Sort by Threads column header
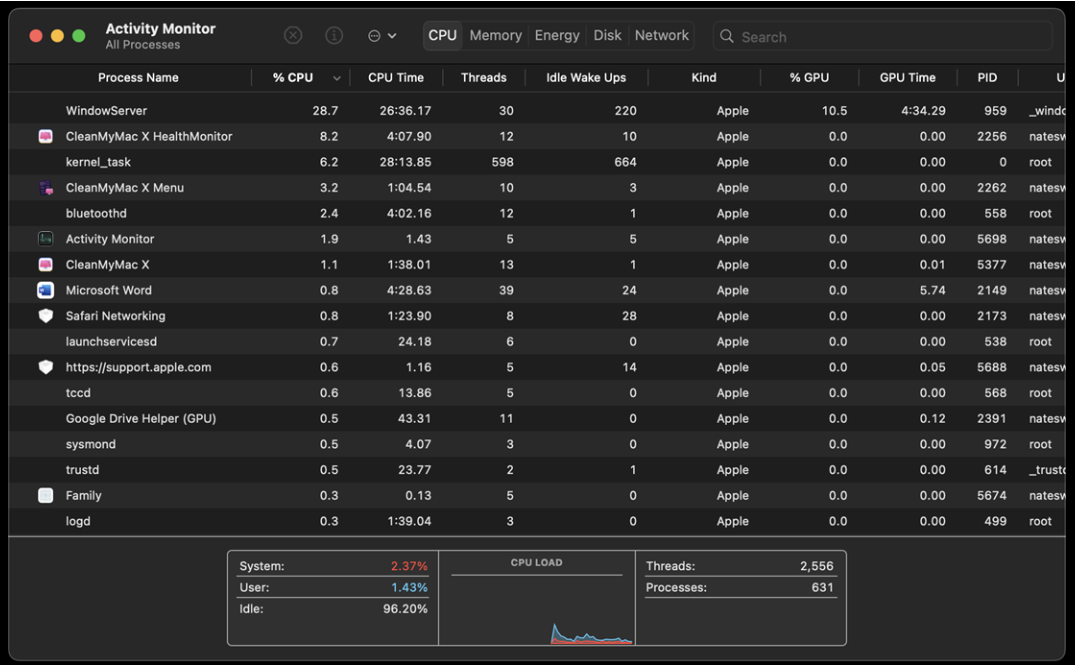The height and width of the screenshot is (665, 1075). 483,77
